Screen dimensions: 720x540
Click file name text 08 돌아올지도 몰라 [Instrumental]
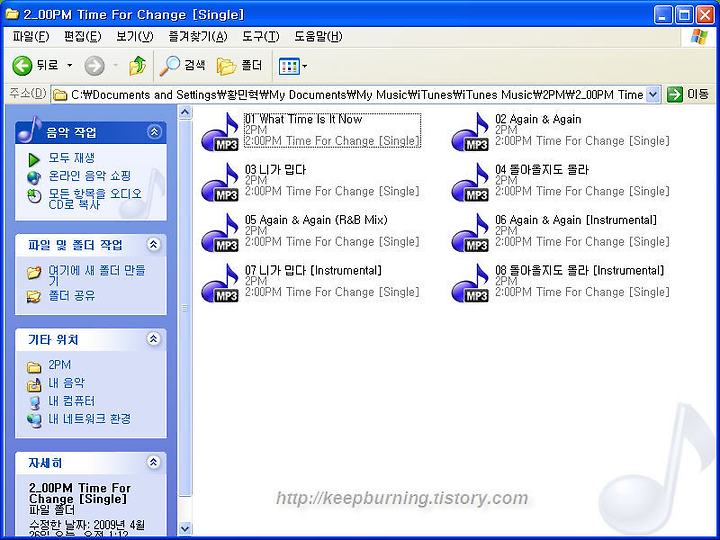tap(579, 270)
